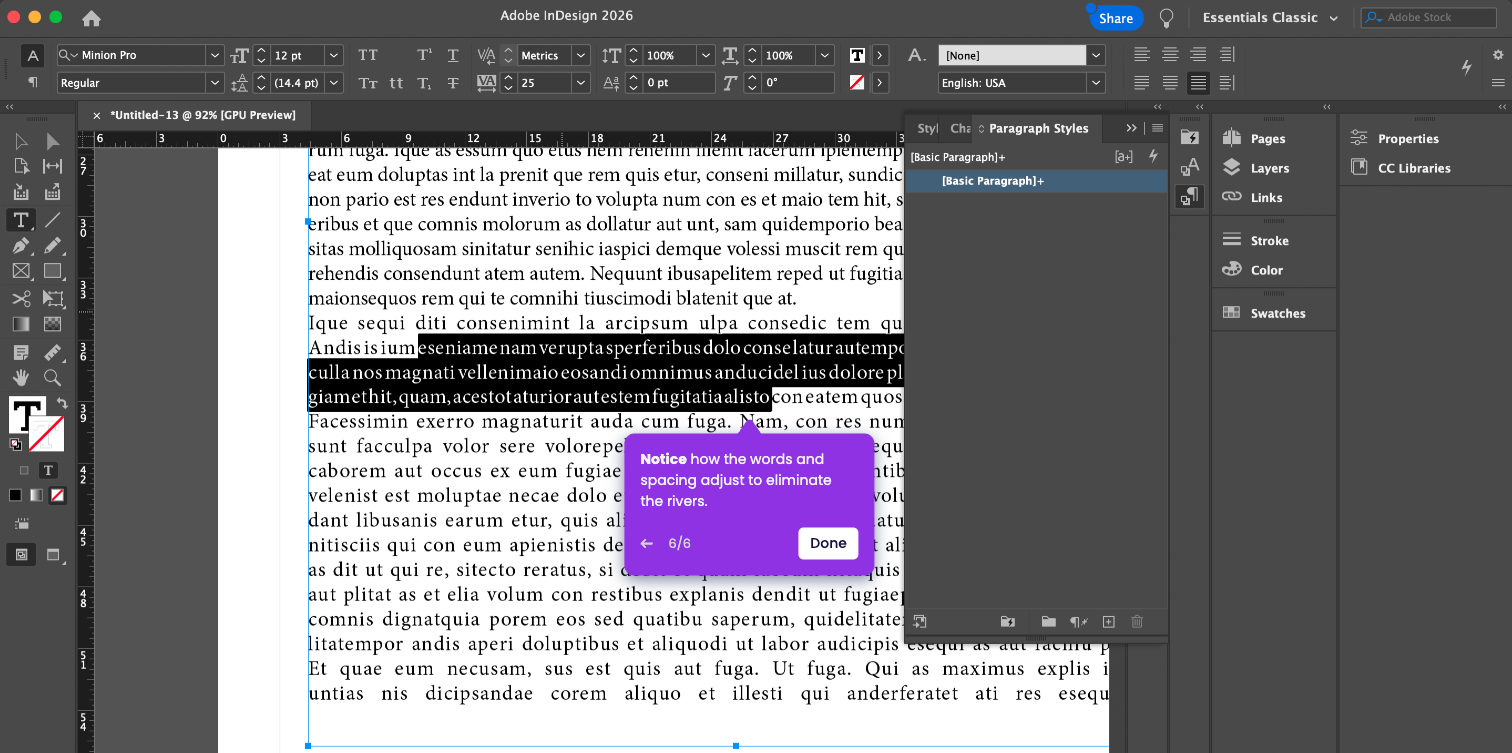Screen dimensions: 1512x753
Task: Toggle Small Caps formatting
Action: tap(368, 83)
